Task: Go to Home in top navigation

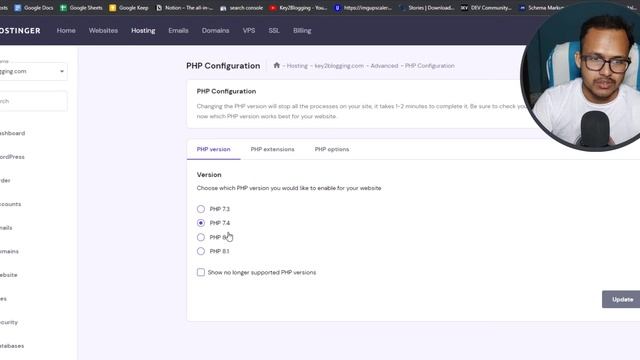Action: [x=66, y=31]
